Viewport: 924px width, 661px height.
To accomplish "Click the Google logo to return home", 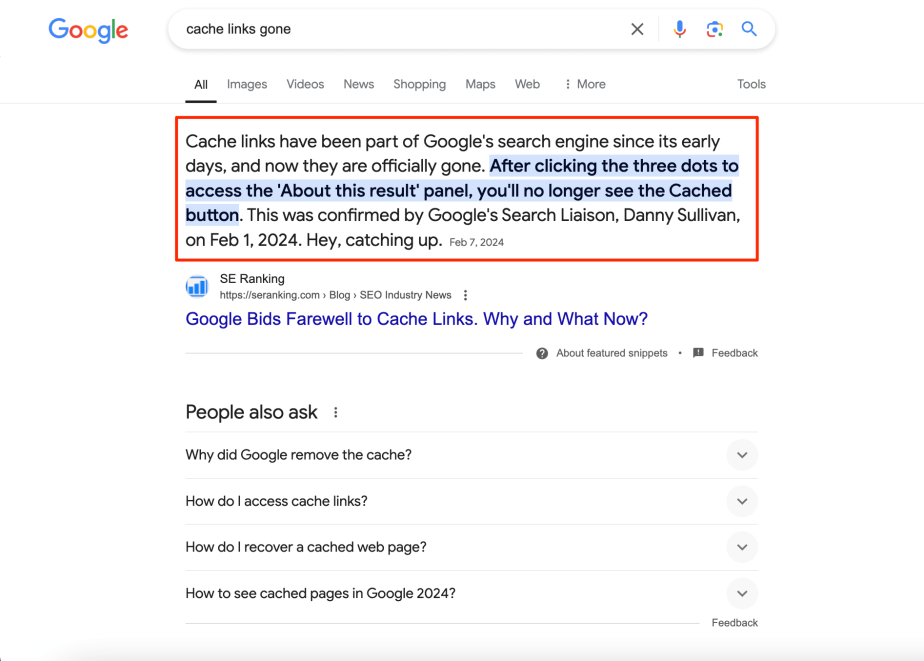I will pos(88,30).
